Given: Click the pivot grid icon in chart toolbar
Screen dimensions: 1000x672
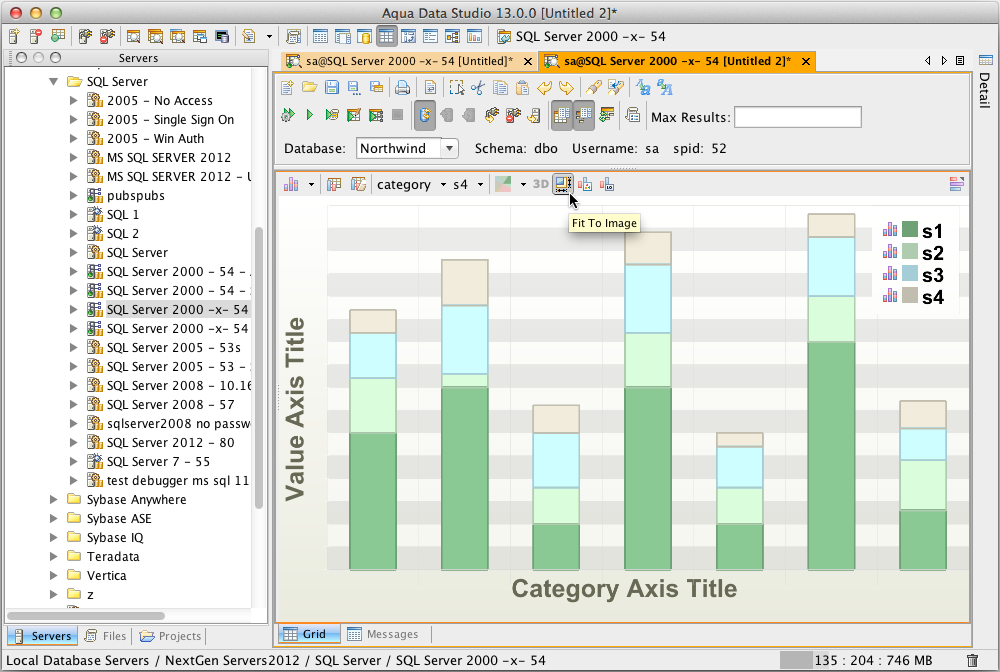Looking at the screenshot, I should click(334, 184).
